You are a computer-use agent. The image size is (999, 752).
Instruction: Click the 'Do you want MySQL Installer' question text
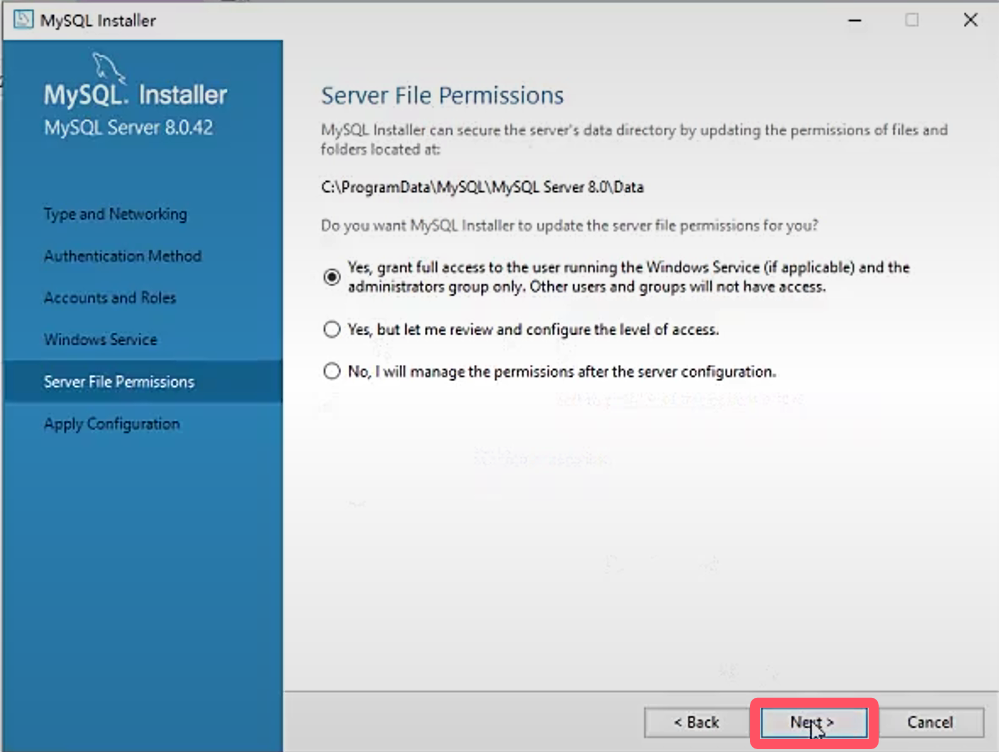coord(570,226)
